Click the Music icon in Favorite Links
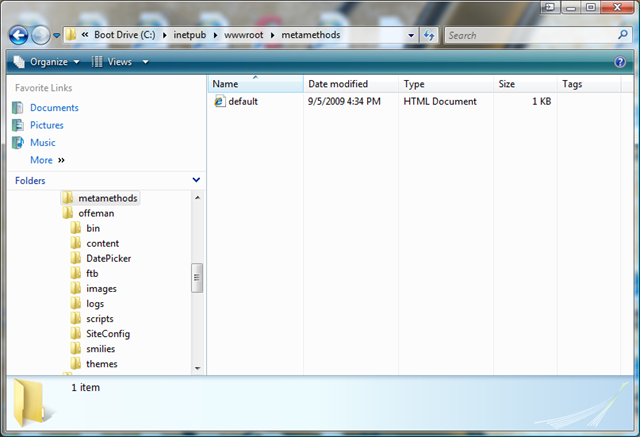Viewport: 640px width, 437px height. 18,142
